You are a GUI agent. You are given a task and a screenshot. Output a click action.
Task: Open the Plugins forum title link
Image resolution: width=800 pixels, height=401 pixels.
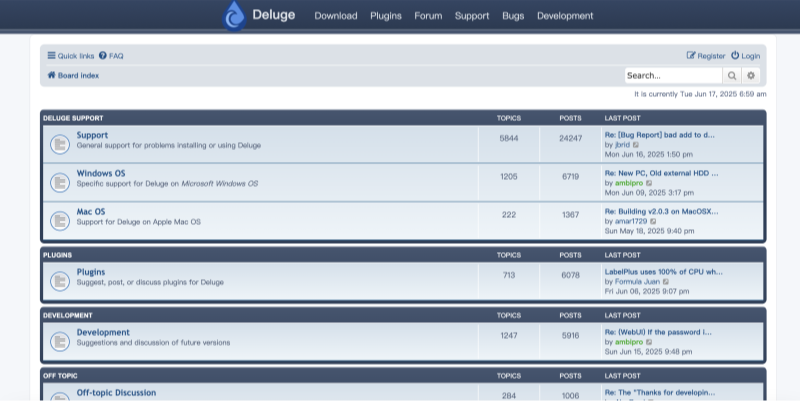pyautogui.click(x=91, y=272)
